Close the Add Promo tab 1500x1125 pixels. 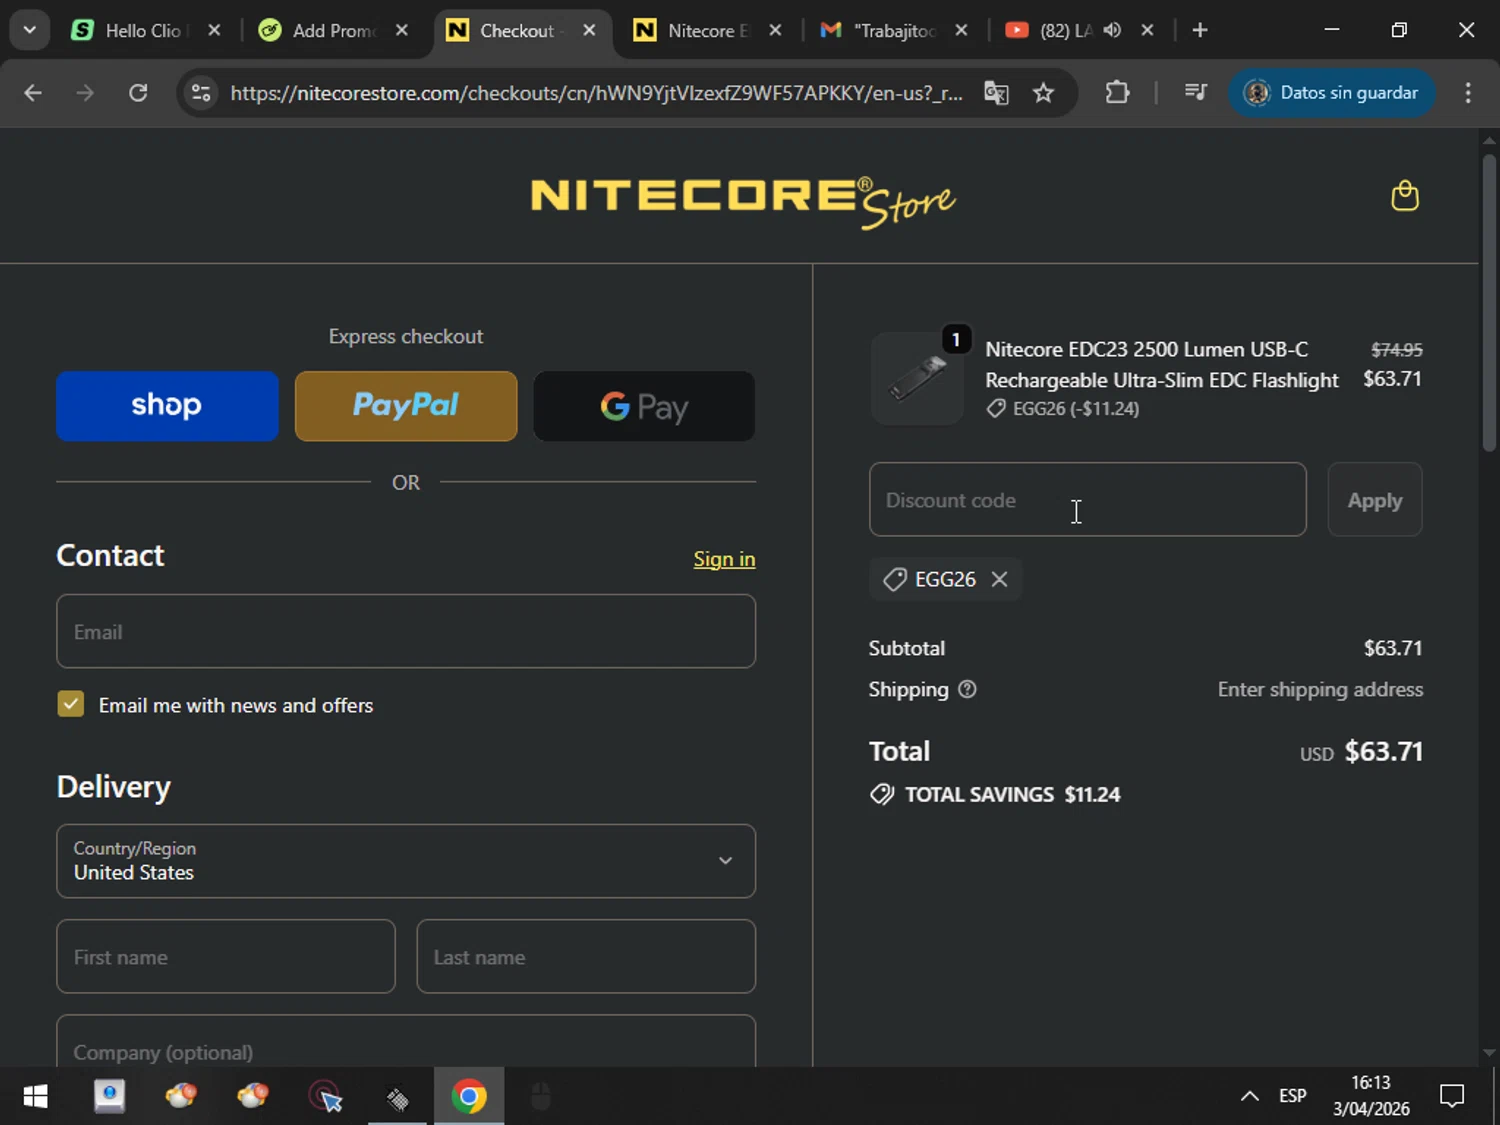pyautogui.click(x=402, y=30)
